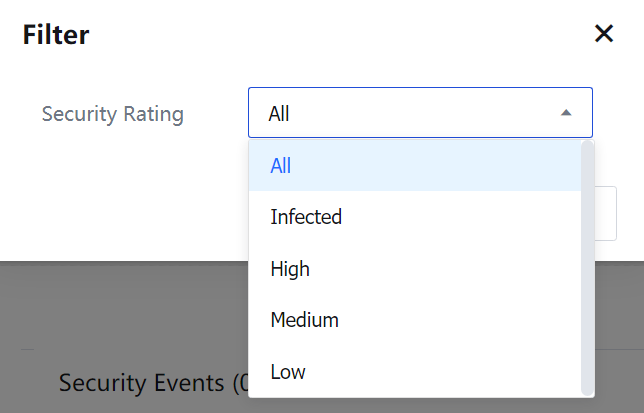This screenshot has width=644, height=413.
Task: Toggle the caret icon in Security Rating field
Action: coord(566,113)
